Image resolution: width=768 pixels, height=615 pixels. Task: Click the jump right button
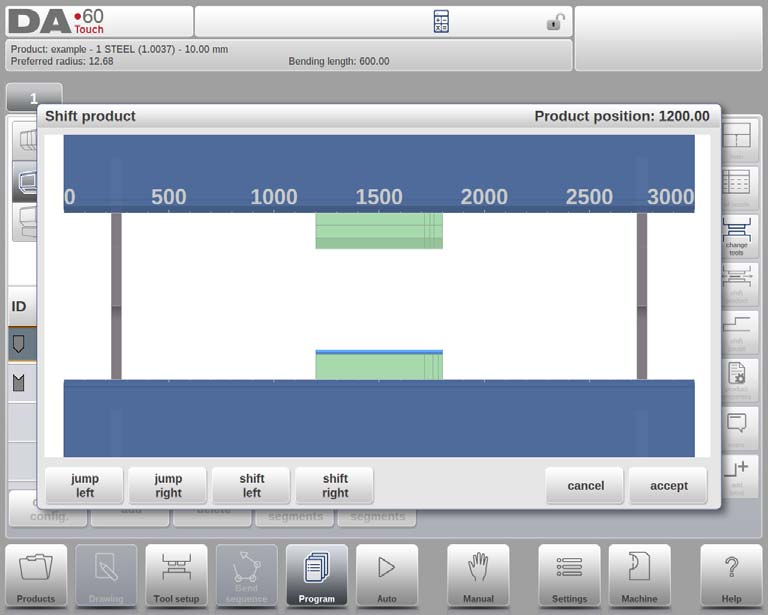pos(168,485)
